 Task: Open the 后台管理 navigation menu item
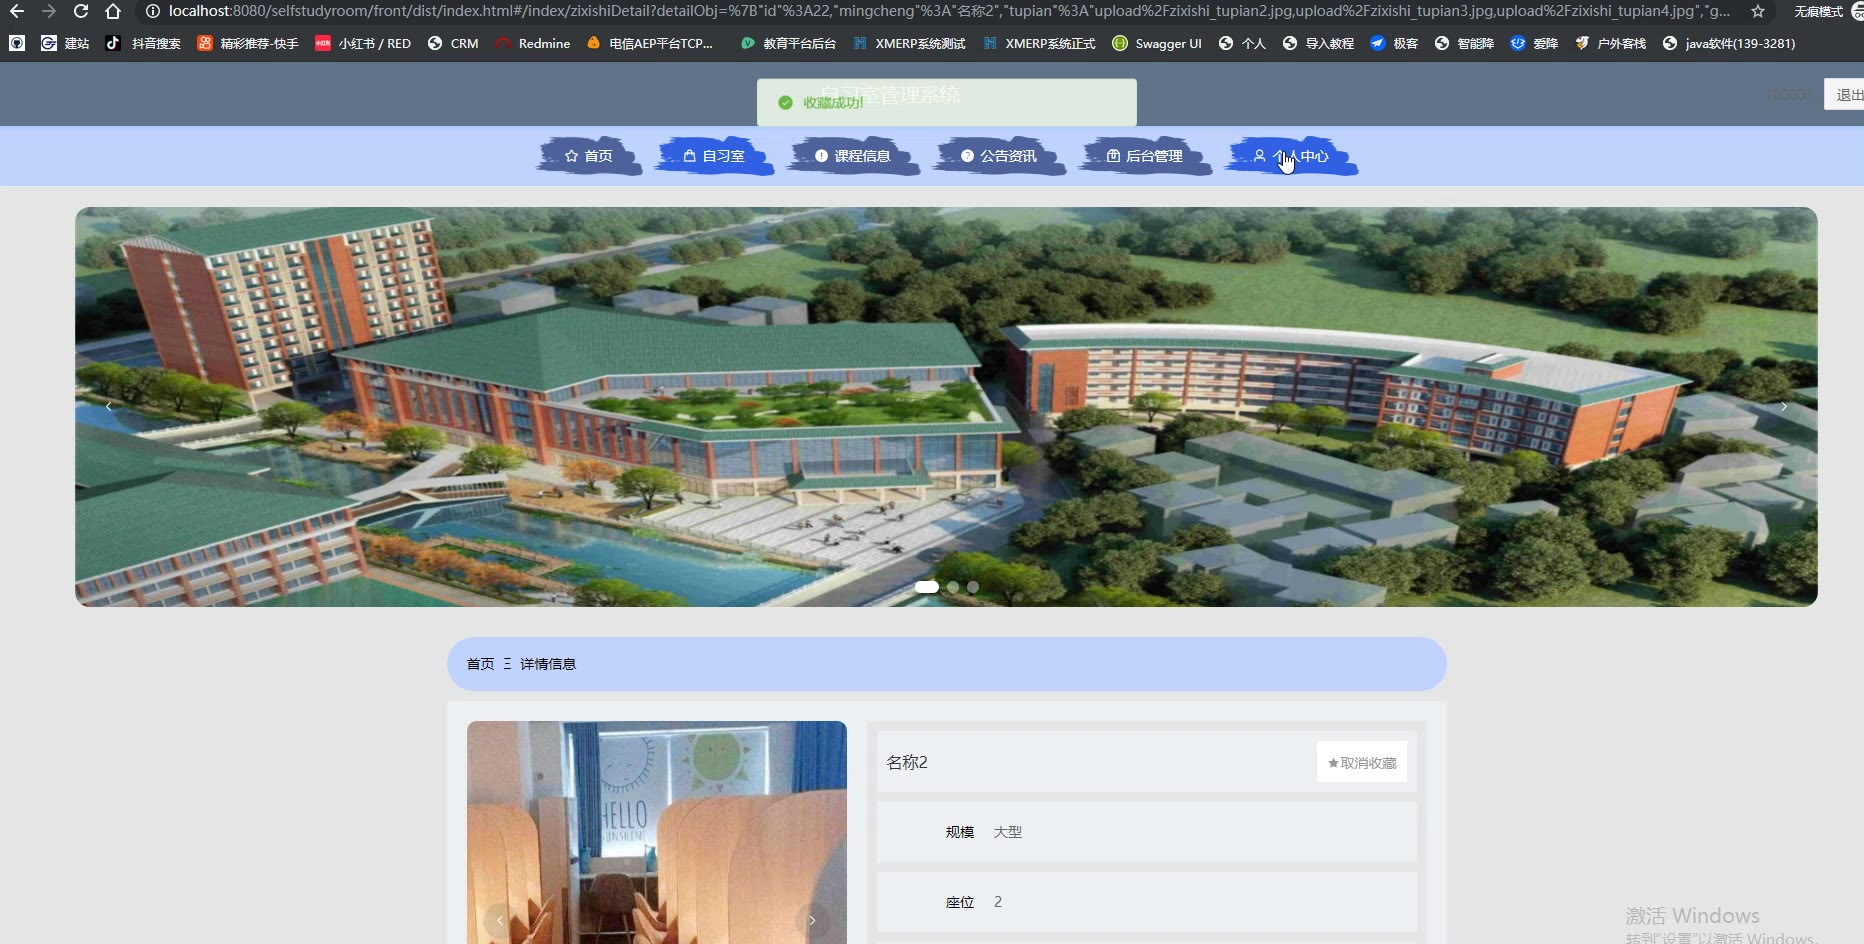click(1145, 156)
